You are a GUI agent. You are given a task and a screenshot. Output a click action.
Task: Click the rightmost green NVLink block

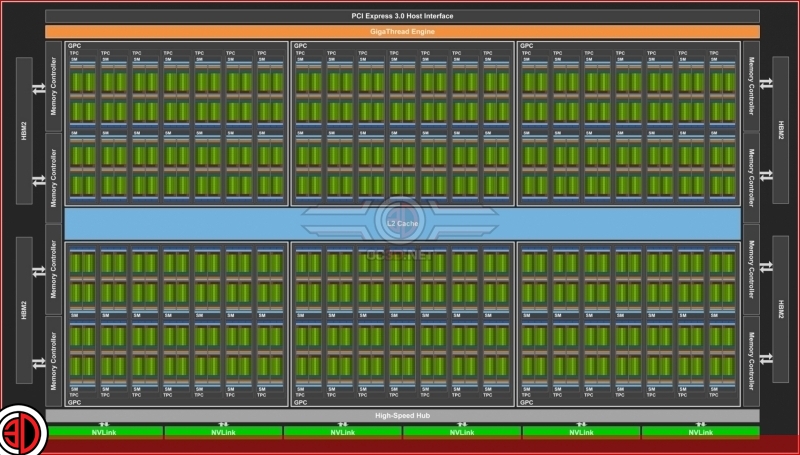(700, 433)
